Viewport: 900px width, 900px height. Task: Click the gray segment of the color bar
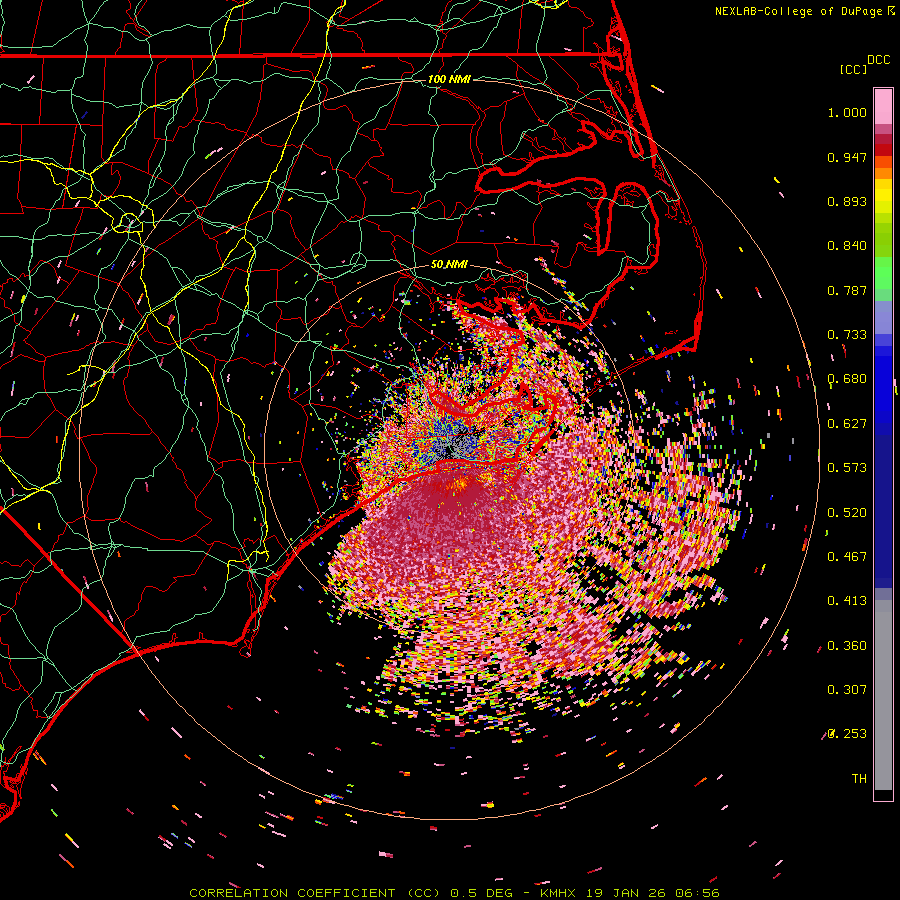(883, 695)
